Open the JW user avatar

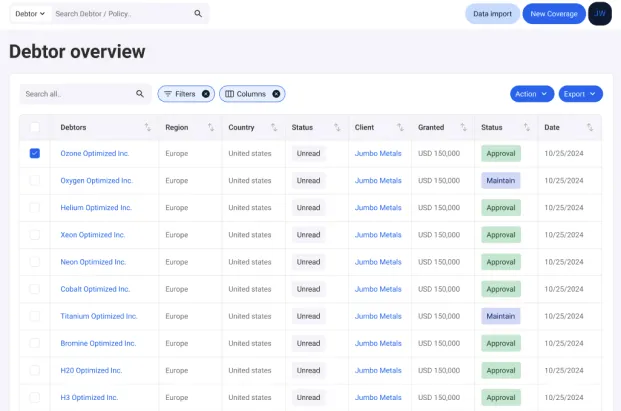tap(599, 14)
